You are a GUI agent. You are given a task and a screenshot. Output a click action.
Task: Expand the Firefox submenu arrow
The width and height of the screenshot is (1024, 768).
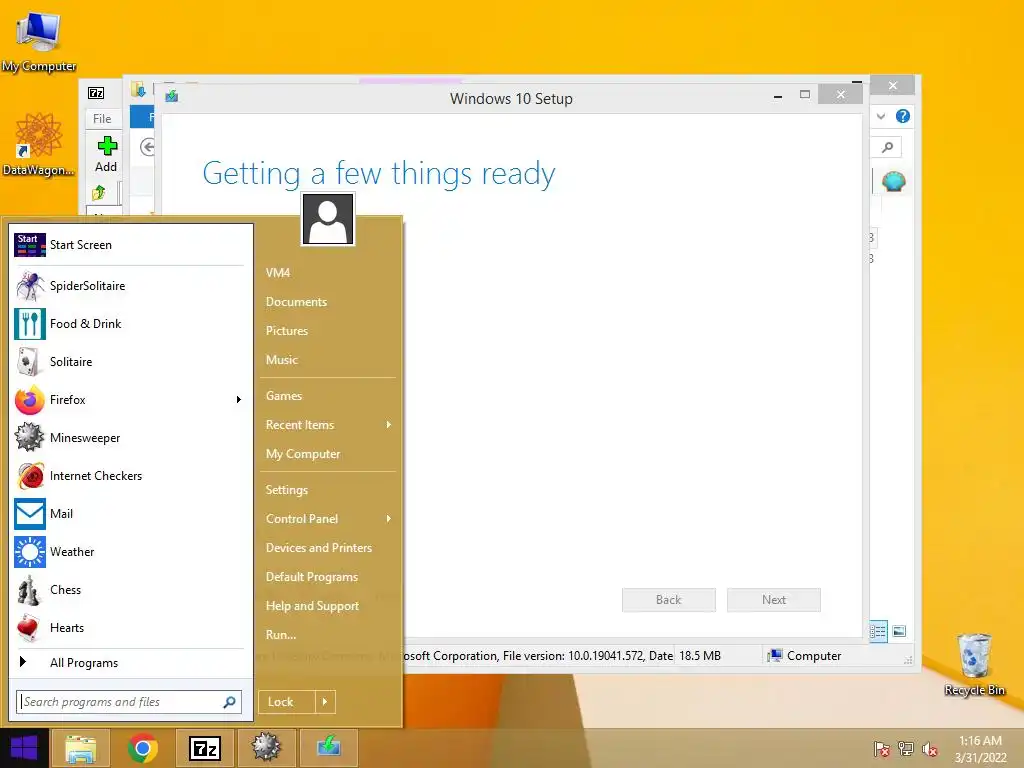[x=239, y=400]
